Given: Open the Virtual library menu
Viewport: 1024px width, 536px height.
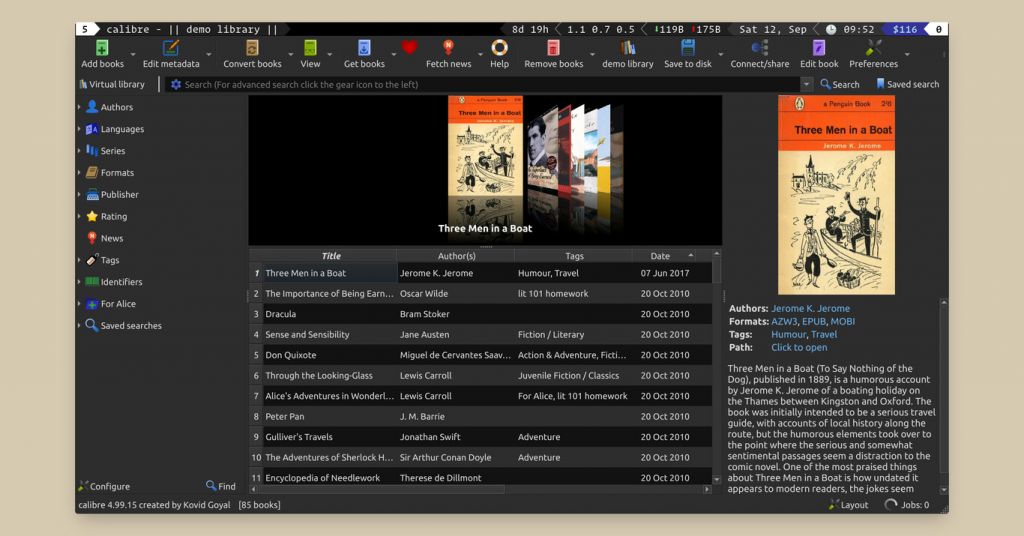Looking at the screenshot, I should (111, 85).
